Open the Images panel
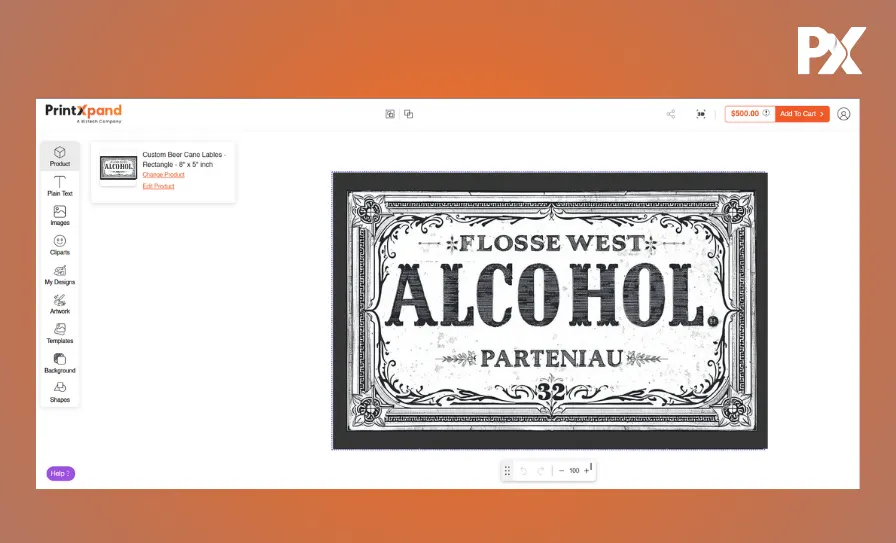This screenshot has height=543, width=896. (59, 215)
